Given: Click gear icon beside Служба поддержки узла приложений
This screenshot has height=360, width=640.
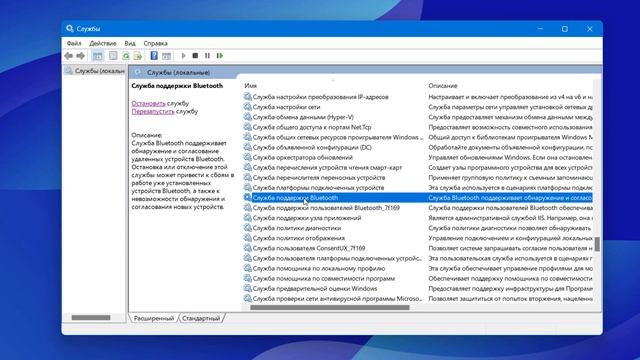Looking at the screenshot, I should (247, 218).
